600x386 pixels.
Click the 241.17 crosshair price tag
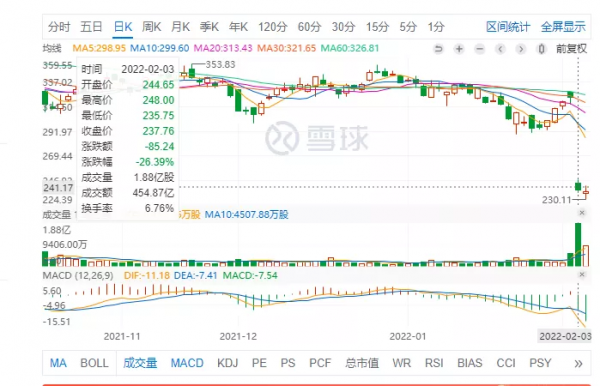pos(58,188)
